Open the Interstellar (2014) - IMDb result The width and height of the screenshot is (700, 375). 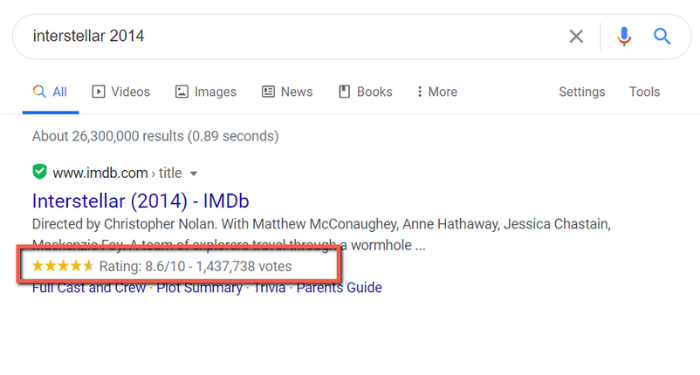tap(141, 201)
